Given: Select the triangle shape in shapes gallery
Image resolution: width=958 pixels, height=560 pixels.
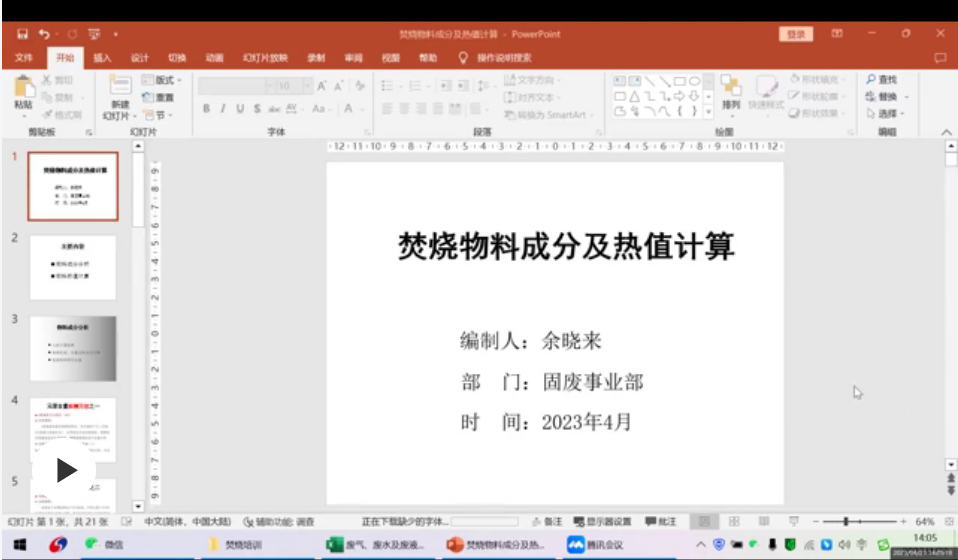Looking at the screenshot, I should click(635, 96).
